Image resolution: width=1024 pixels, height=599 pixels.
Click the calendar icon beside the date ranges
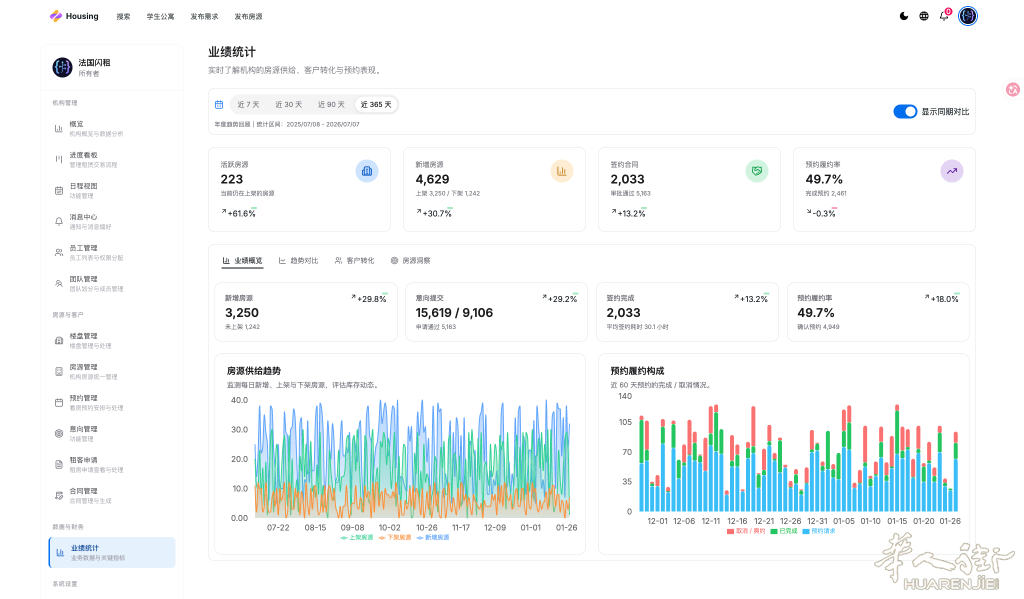[x=219, y=105]
